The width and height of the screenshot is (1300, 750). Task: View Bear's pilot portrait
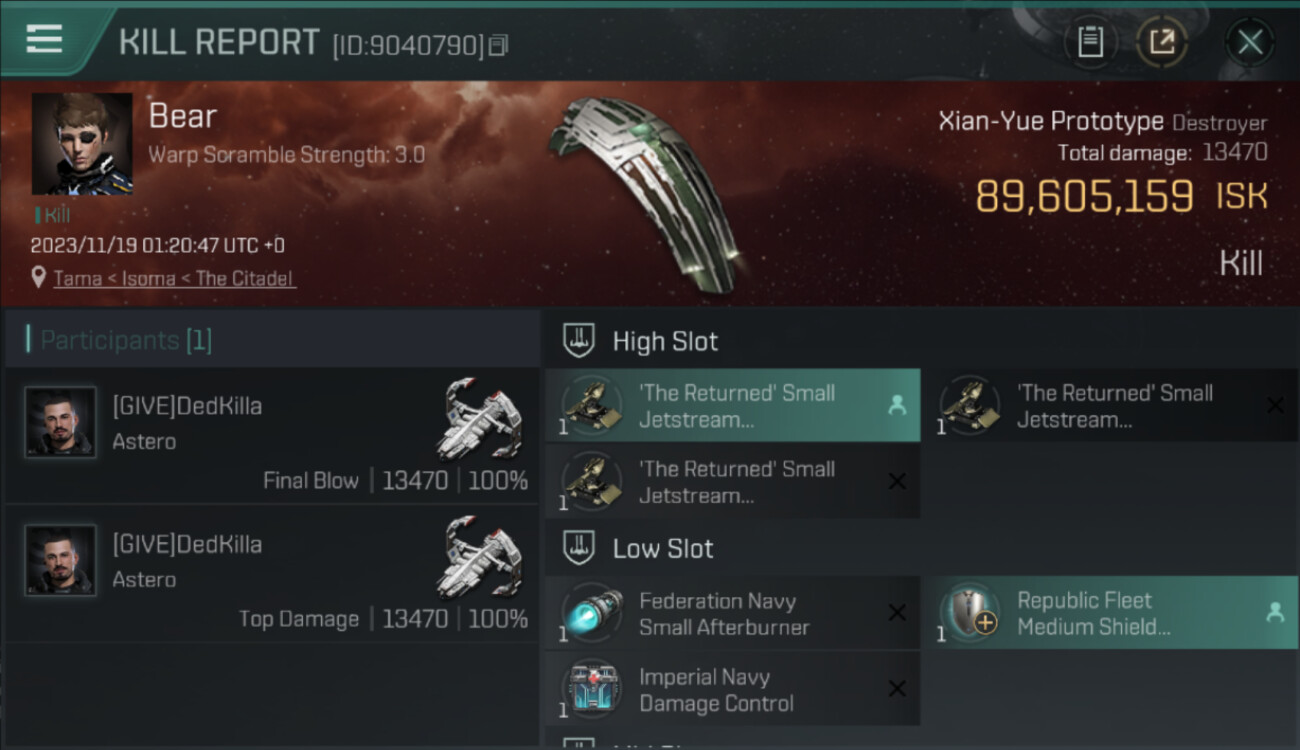click(82, 144)
